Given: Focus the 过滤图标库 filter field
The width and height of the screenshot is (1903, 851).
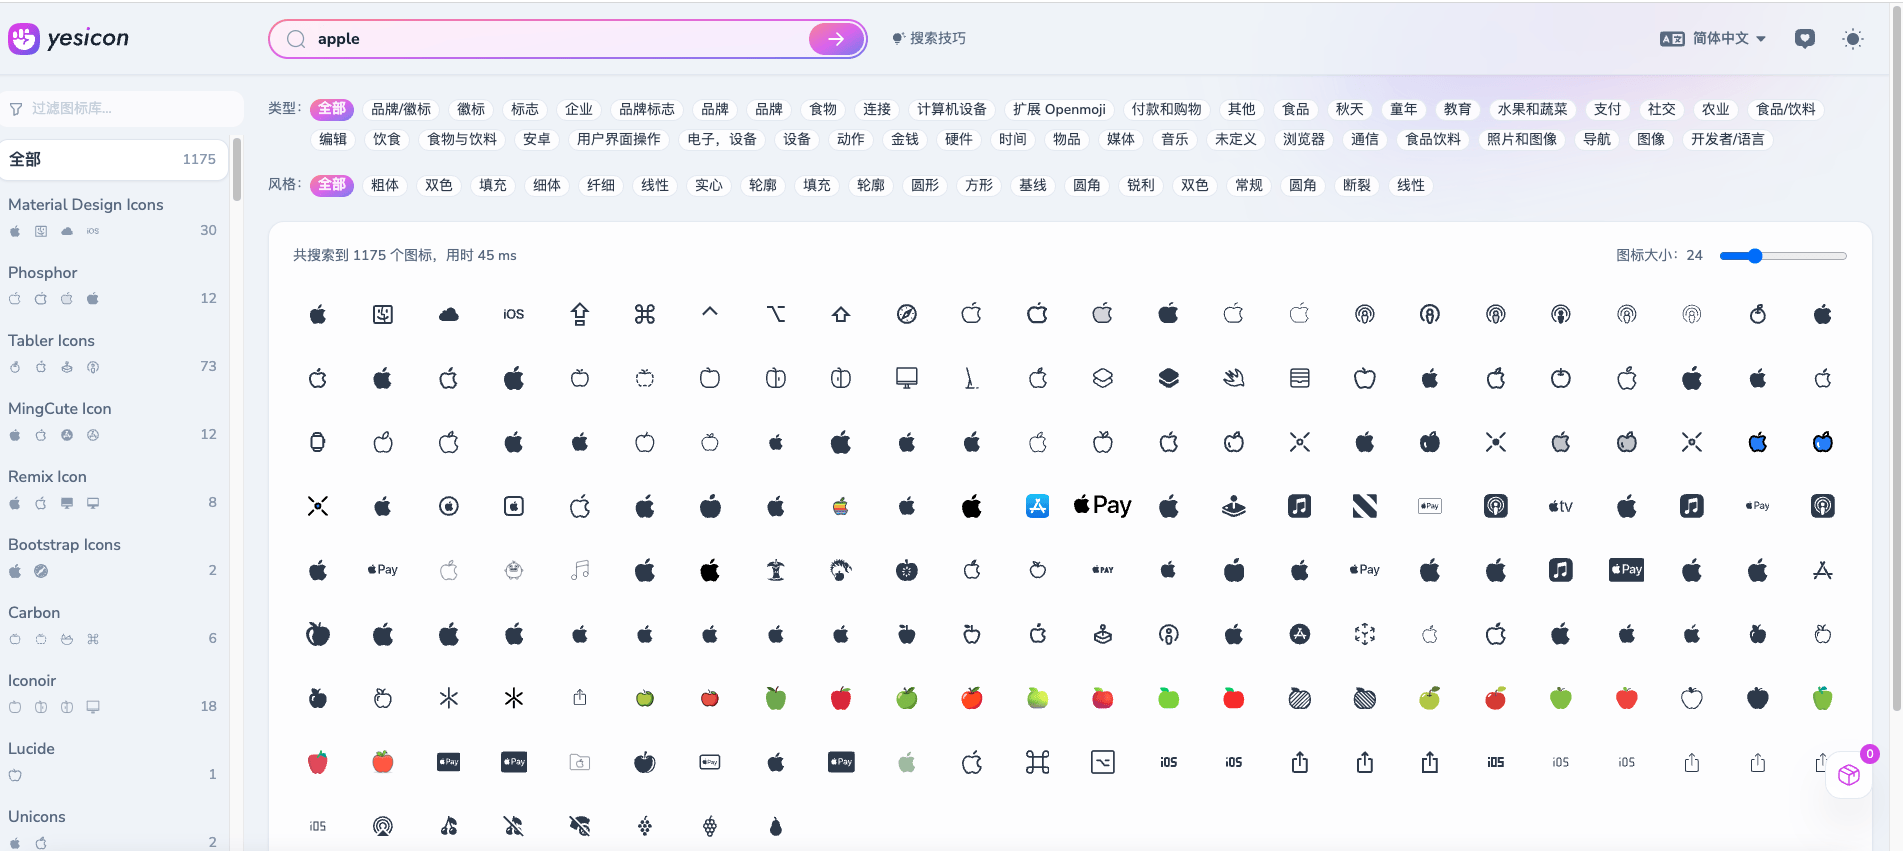Looking at the screenshot, I should pyautogui.click(x=122, y=108).
